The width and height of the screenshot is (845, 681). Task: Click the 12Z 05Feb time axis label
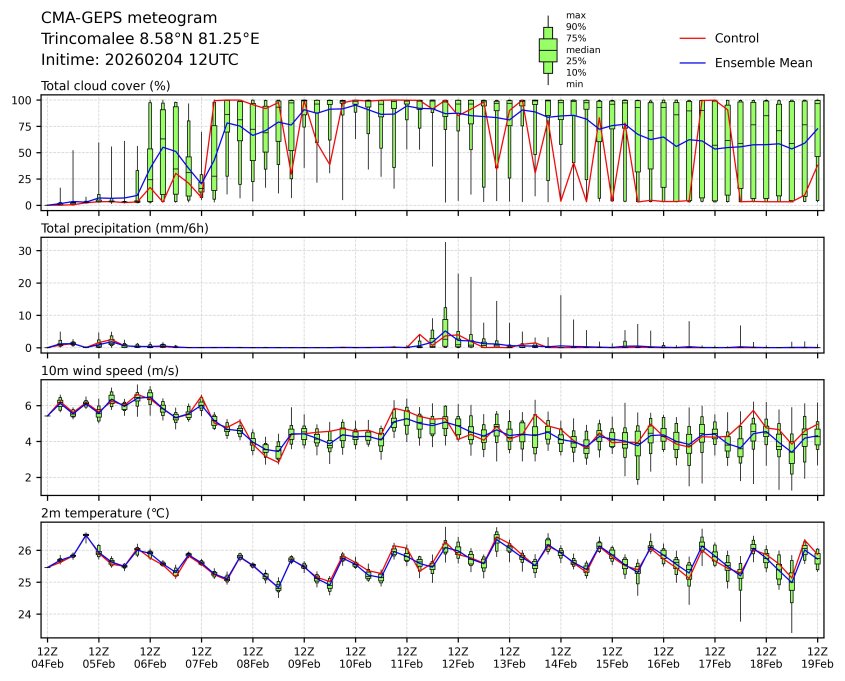pyautogui.click(x=99, y=657)
